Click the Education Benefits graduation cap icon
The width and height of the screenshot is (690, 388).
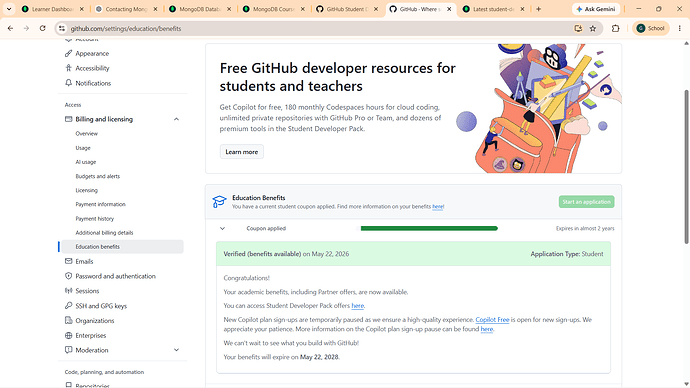(219, 201)
